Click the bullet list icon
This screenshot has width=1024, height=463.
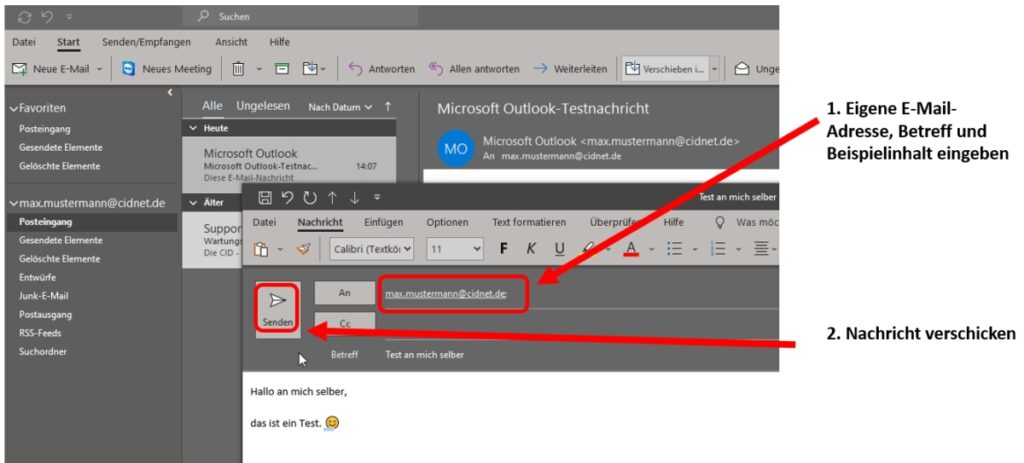click(675, 249)
